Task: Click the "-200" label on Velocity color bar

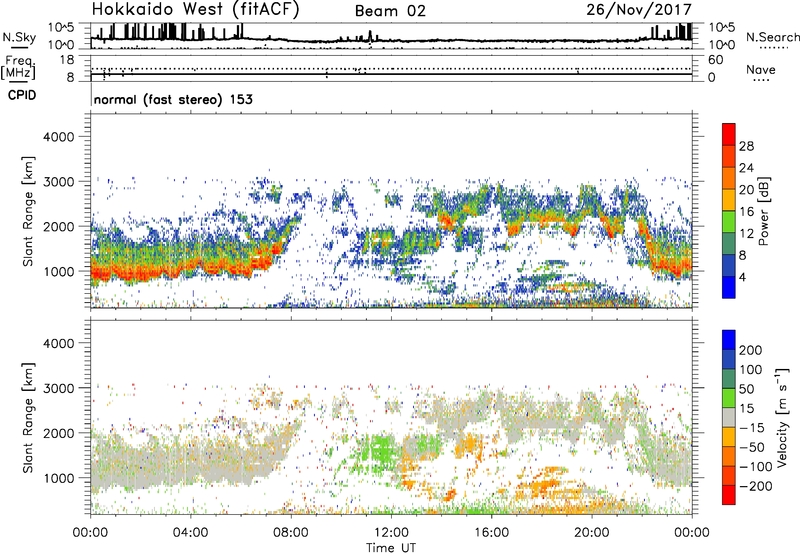Action: tap(756, 486)
